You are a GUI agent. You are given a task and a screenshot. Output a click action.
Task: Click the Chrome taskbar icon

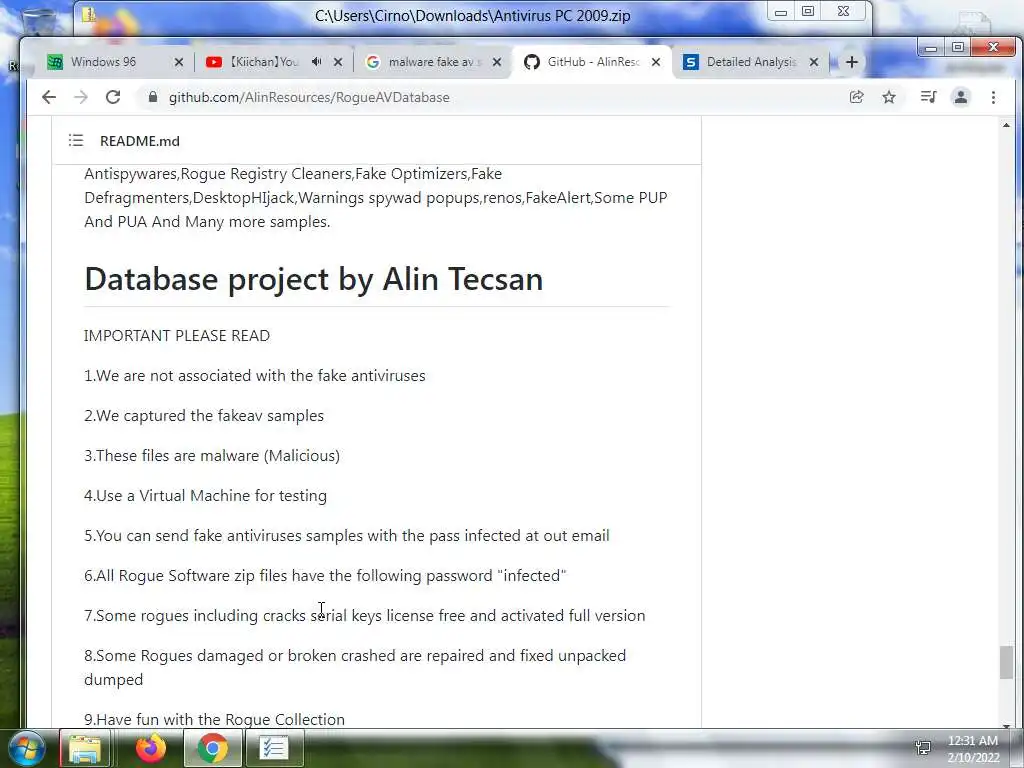[x=212, y=748]
